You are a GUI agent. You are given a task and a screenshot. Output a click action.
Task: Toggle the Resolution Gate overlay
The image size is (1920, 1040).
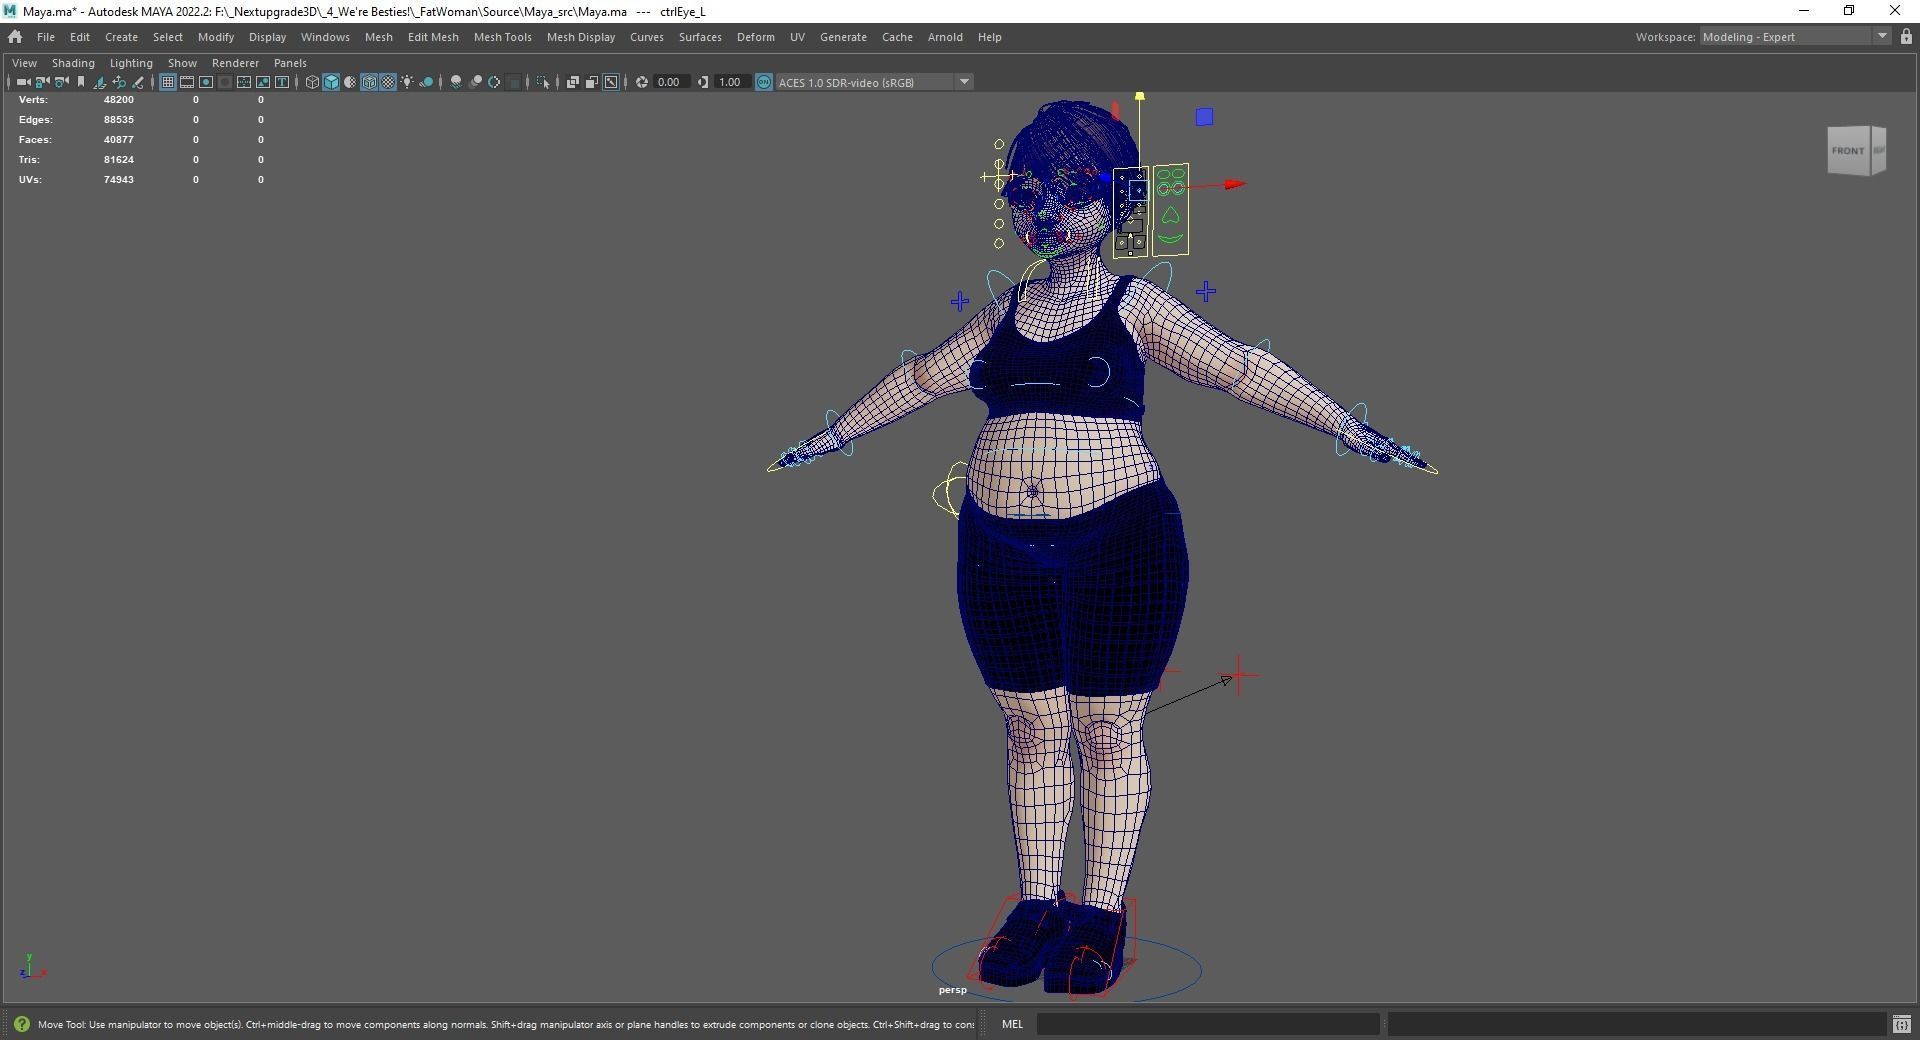[x=206, y=82]
